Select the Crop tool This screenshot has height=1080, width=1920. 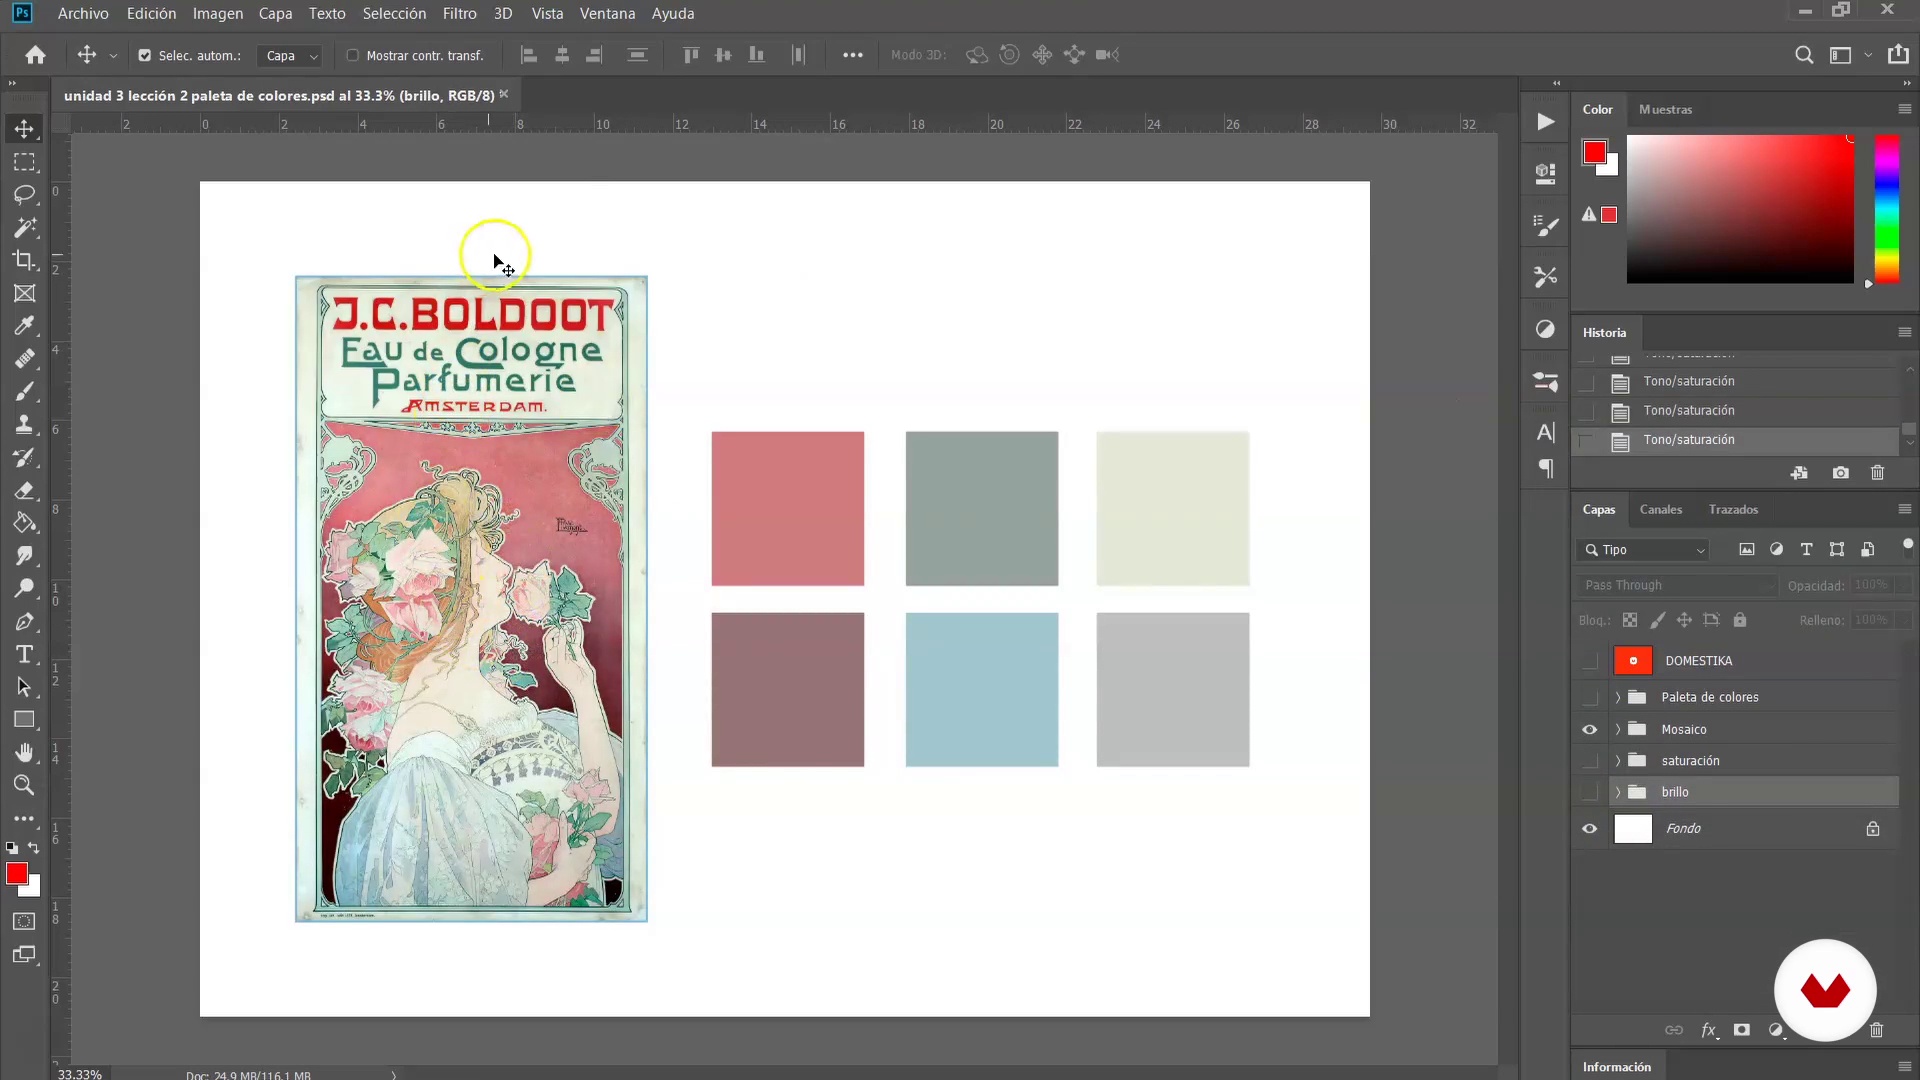(x=24, y=260)
